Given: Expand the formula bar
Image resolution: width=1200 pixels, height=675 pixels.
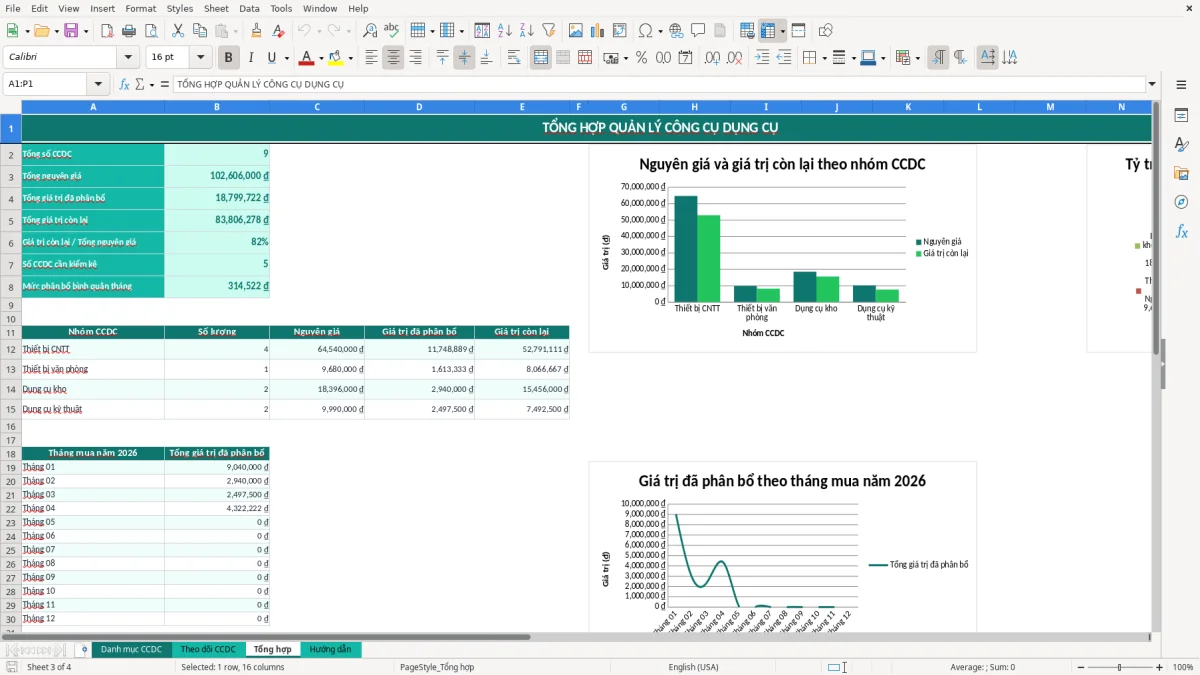Looking at the screenshot, I should pyautogui.click(x=1152, y=84).
